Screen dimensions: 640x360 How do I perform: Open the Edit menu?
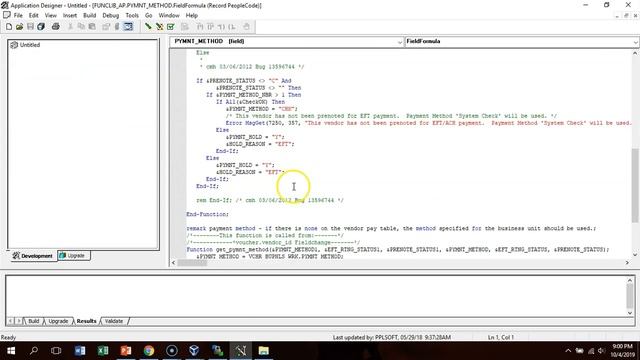tap(33, 16)
